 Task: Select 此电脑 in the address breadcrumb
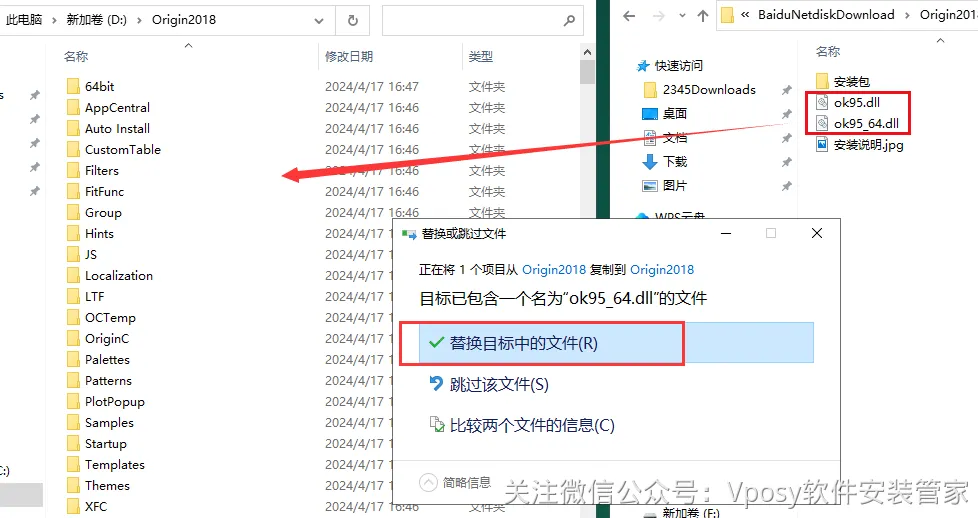click(24, 20)
